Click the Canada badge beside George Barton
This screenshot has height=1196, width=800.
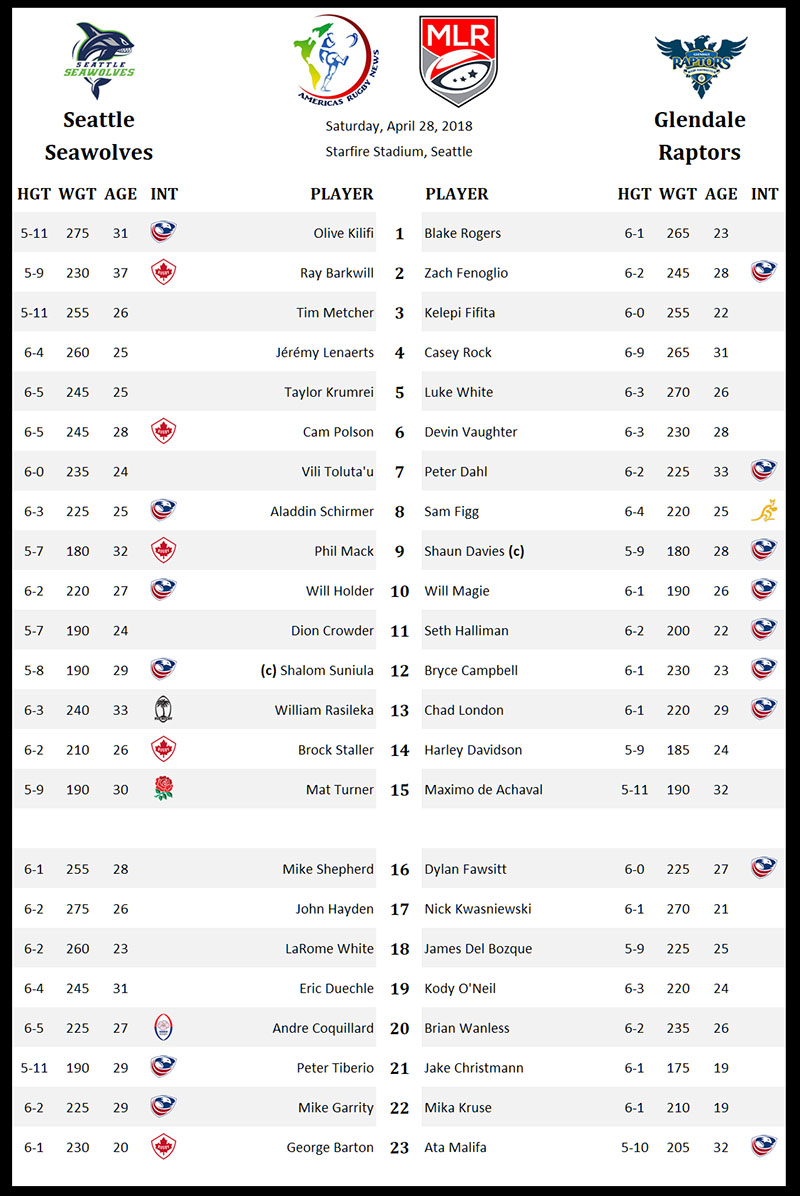coord(163,1147)
